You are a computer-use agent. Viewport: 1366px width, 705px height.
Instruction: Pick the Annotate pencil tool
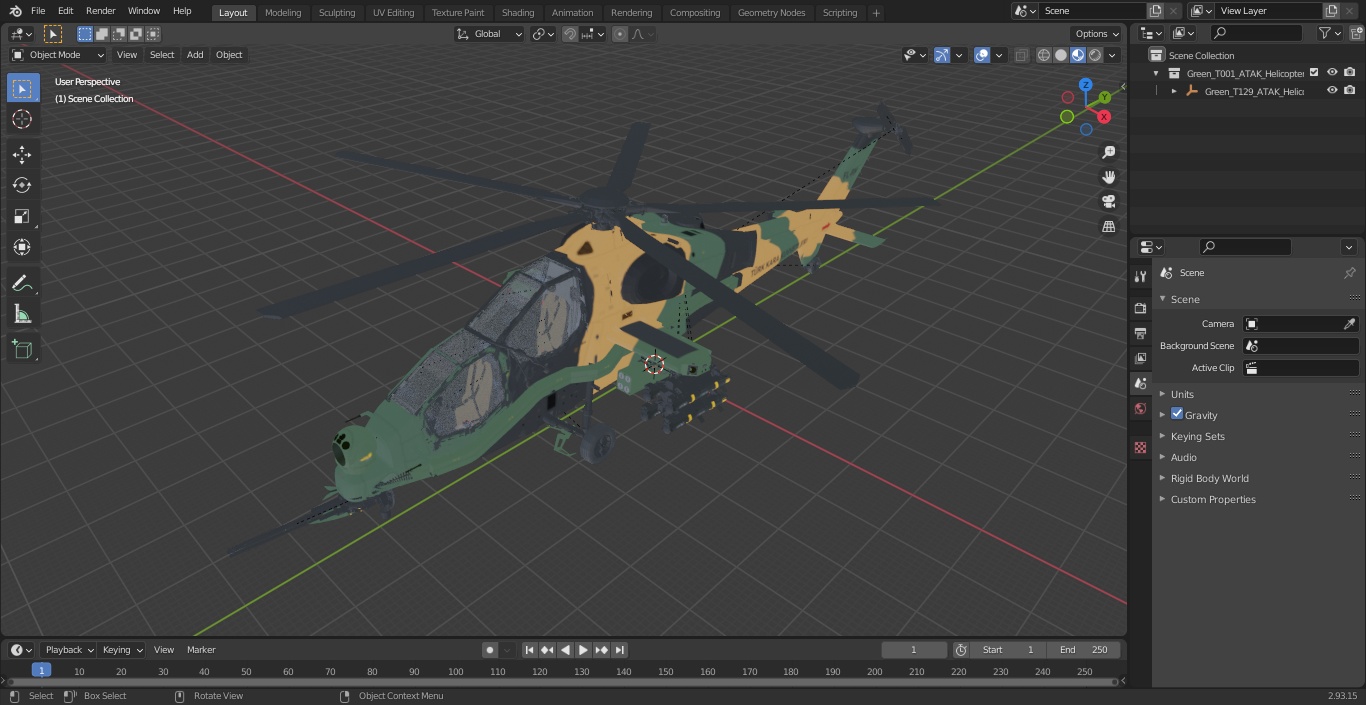(22, 283)
